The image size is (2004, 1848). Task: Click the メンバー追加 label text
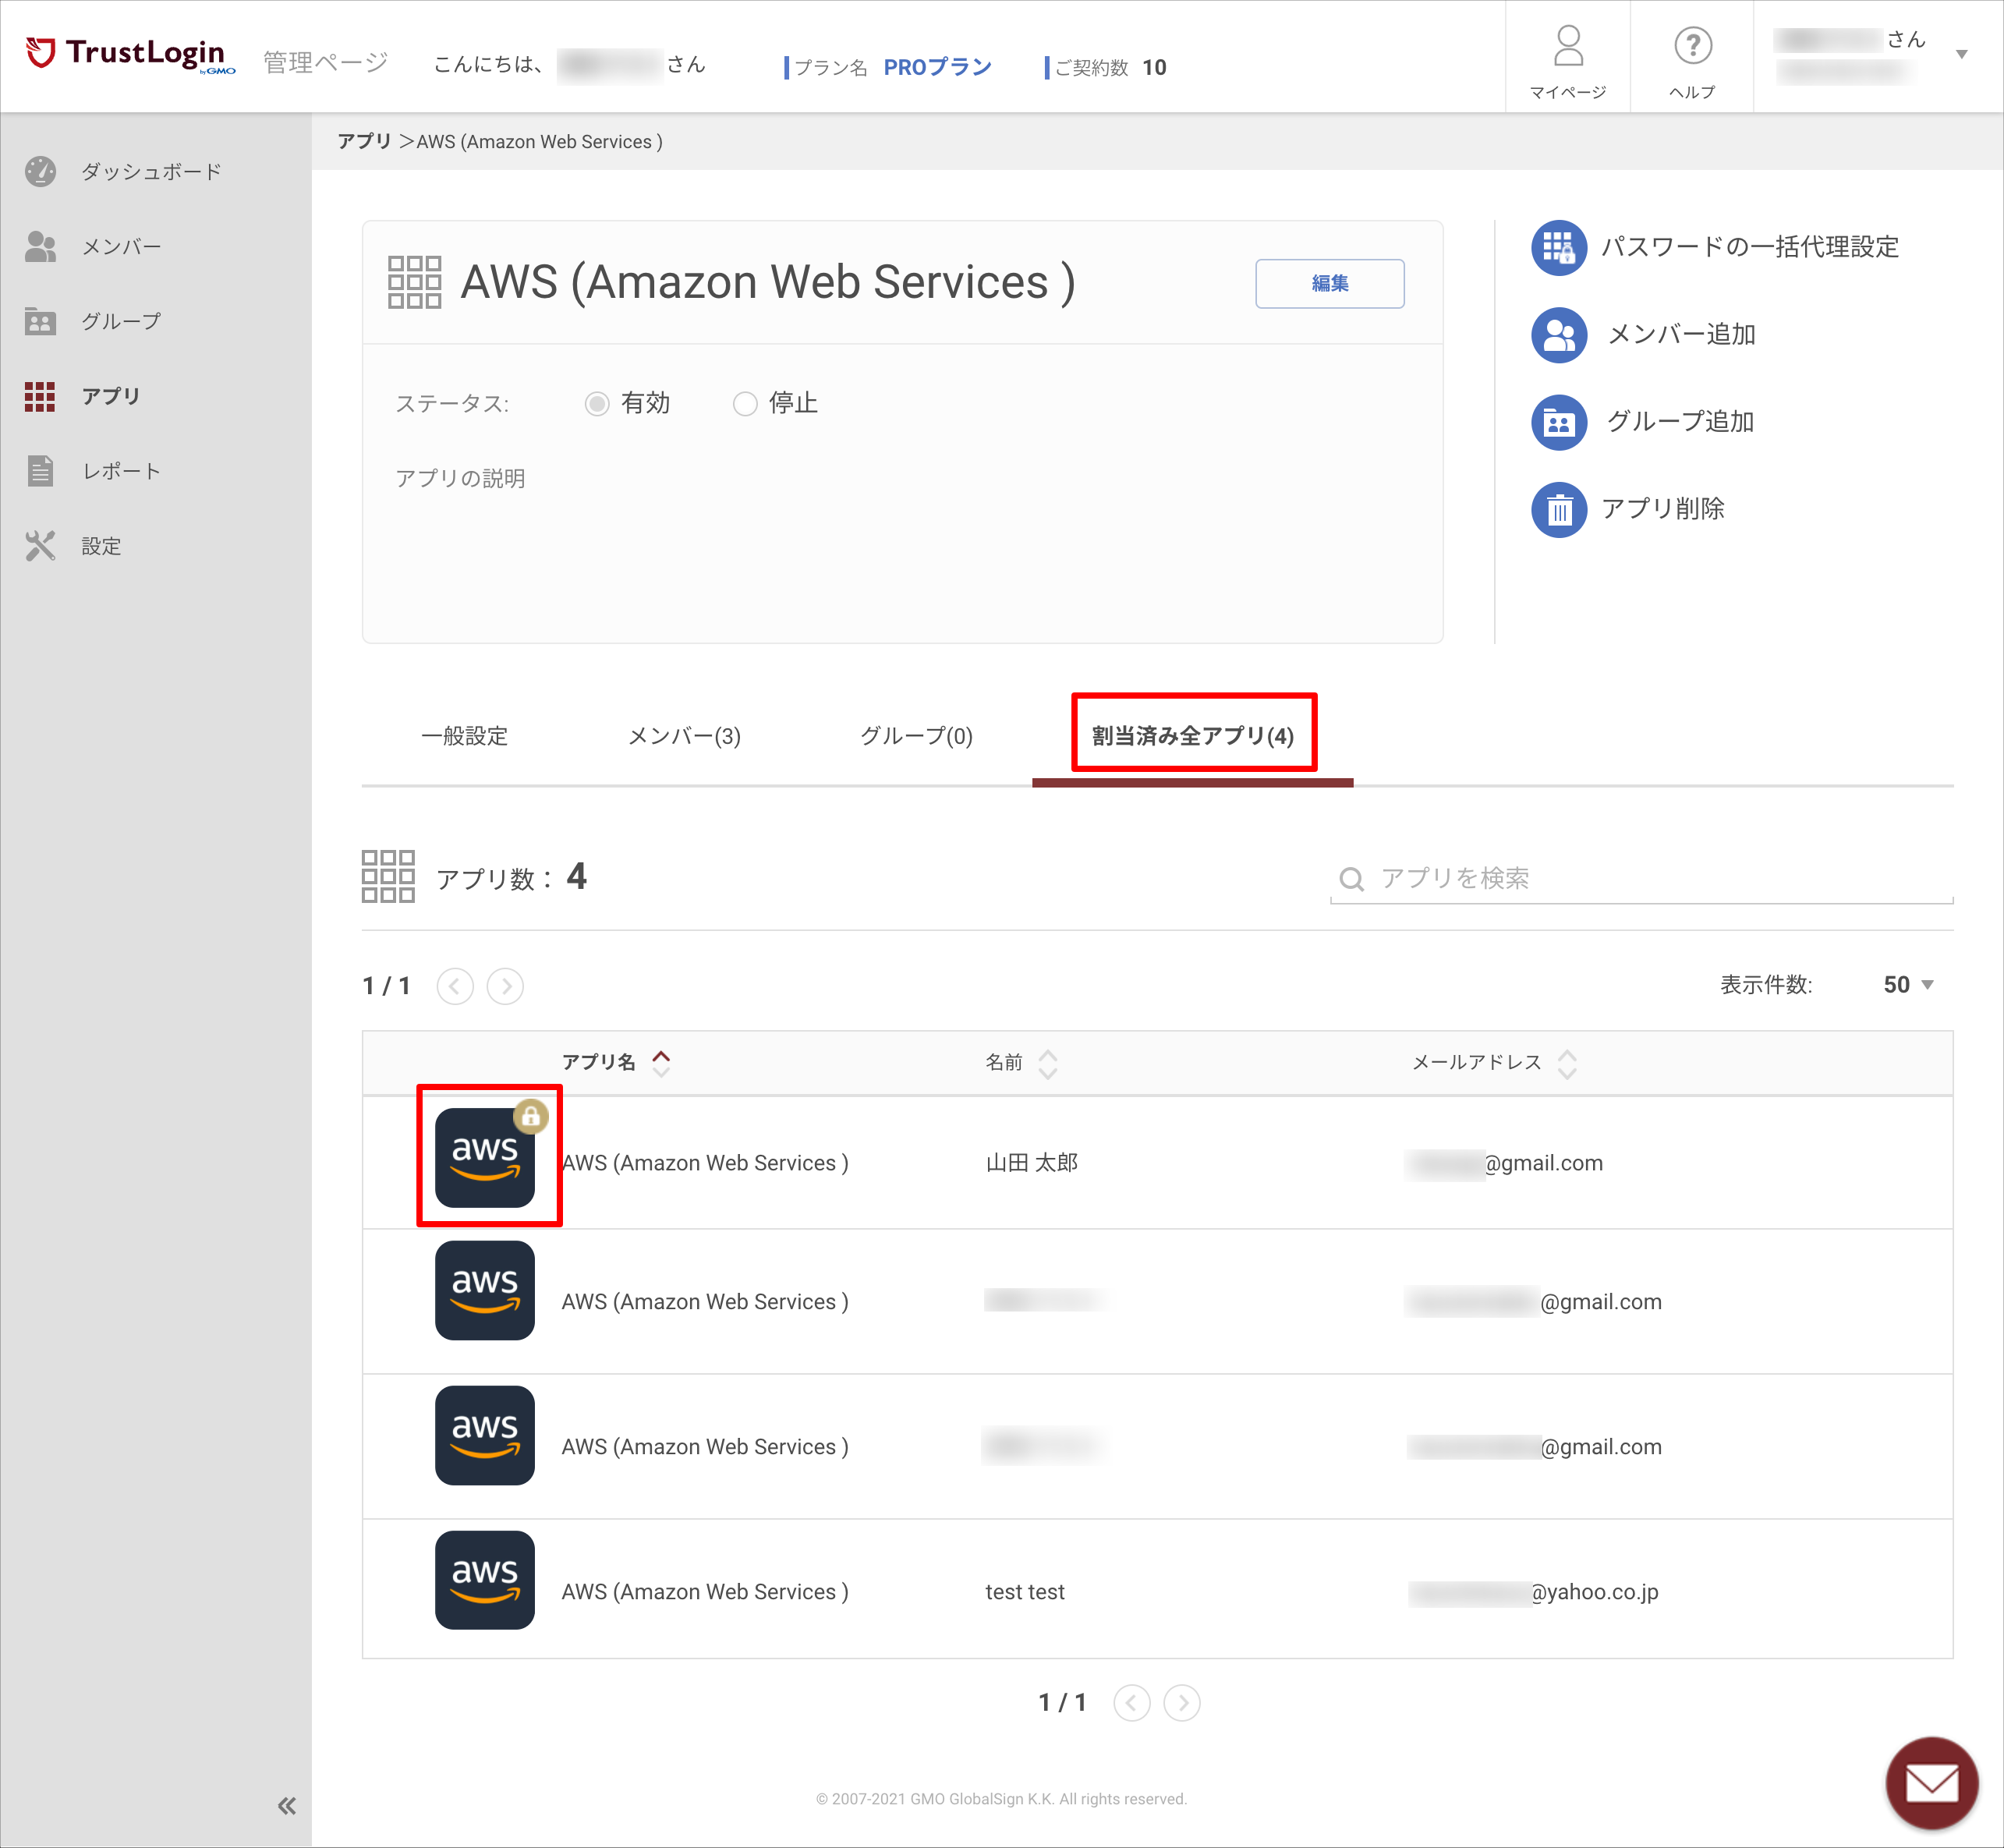click(x=1681, y=334)
